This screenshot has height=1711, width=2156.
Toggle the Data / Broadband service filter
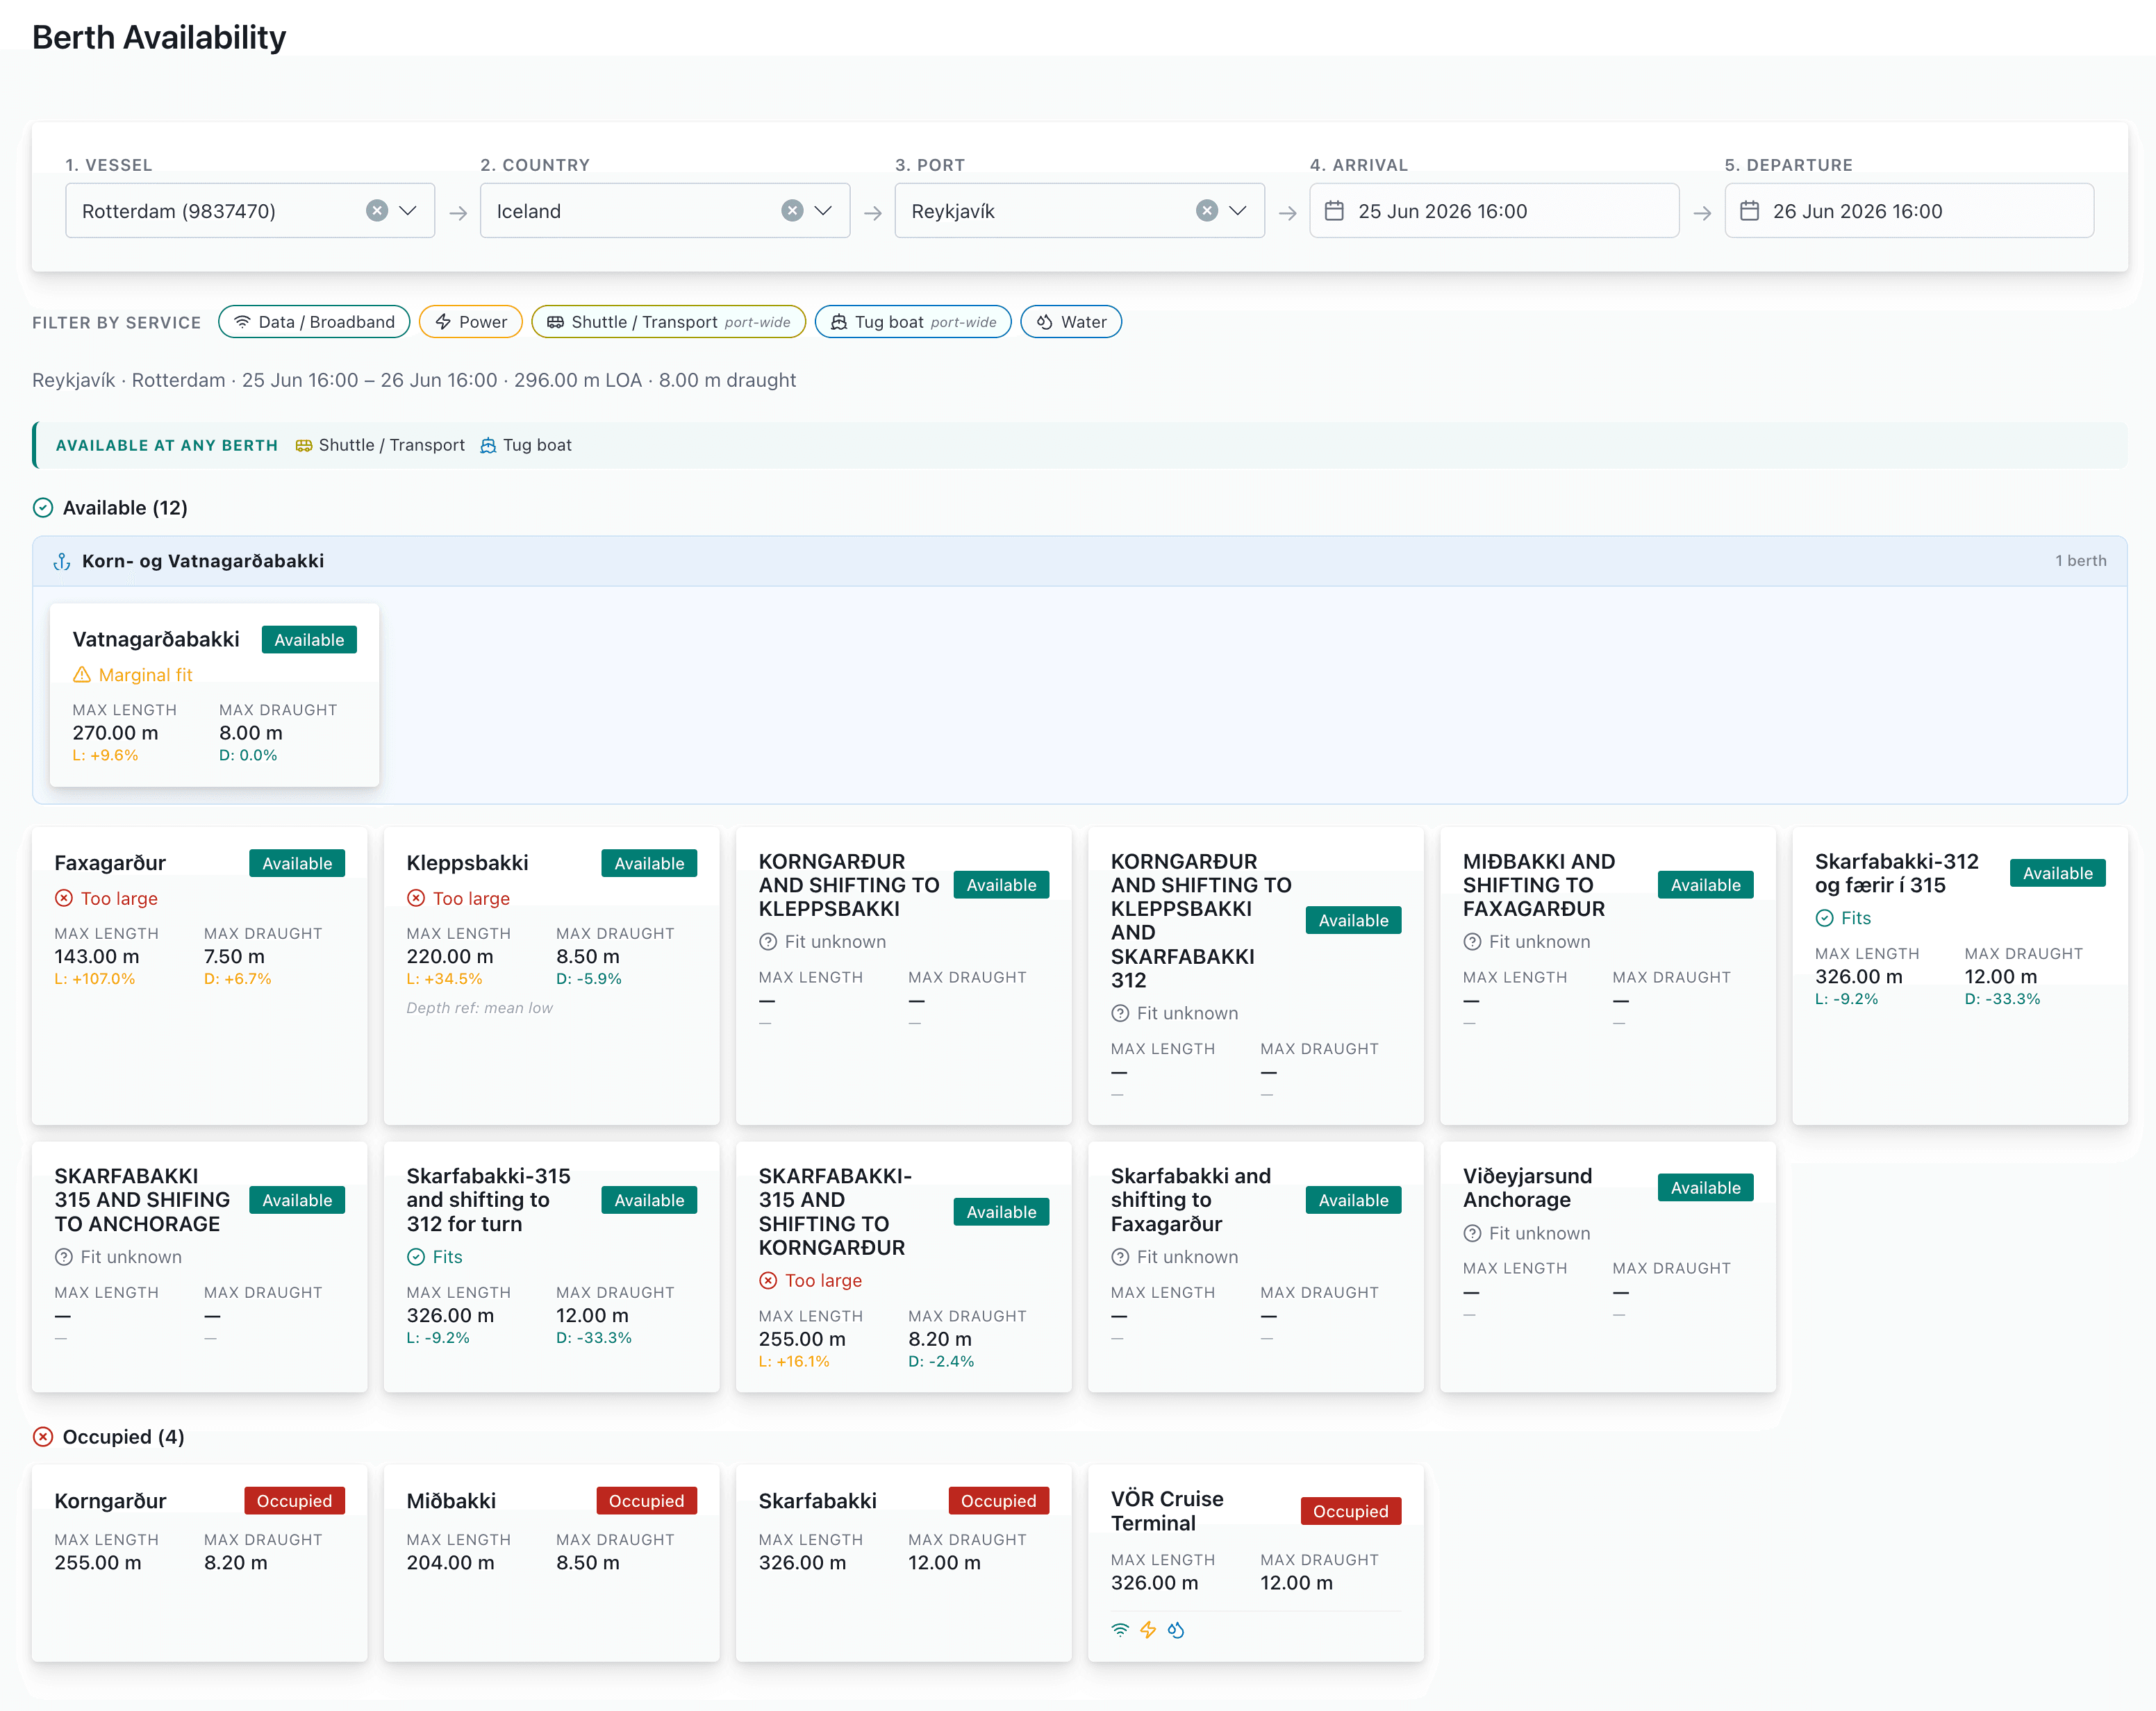pos(314,322)
